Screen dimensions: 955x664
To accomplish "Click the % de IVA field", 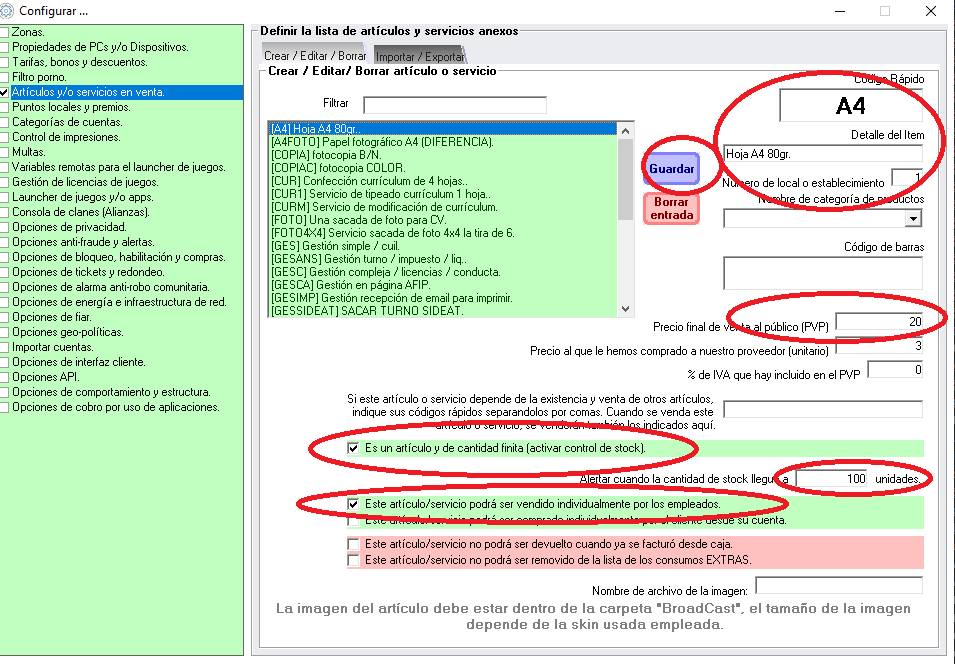I will [895, 369].
